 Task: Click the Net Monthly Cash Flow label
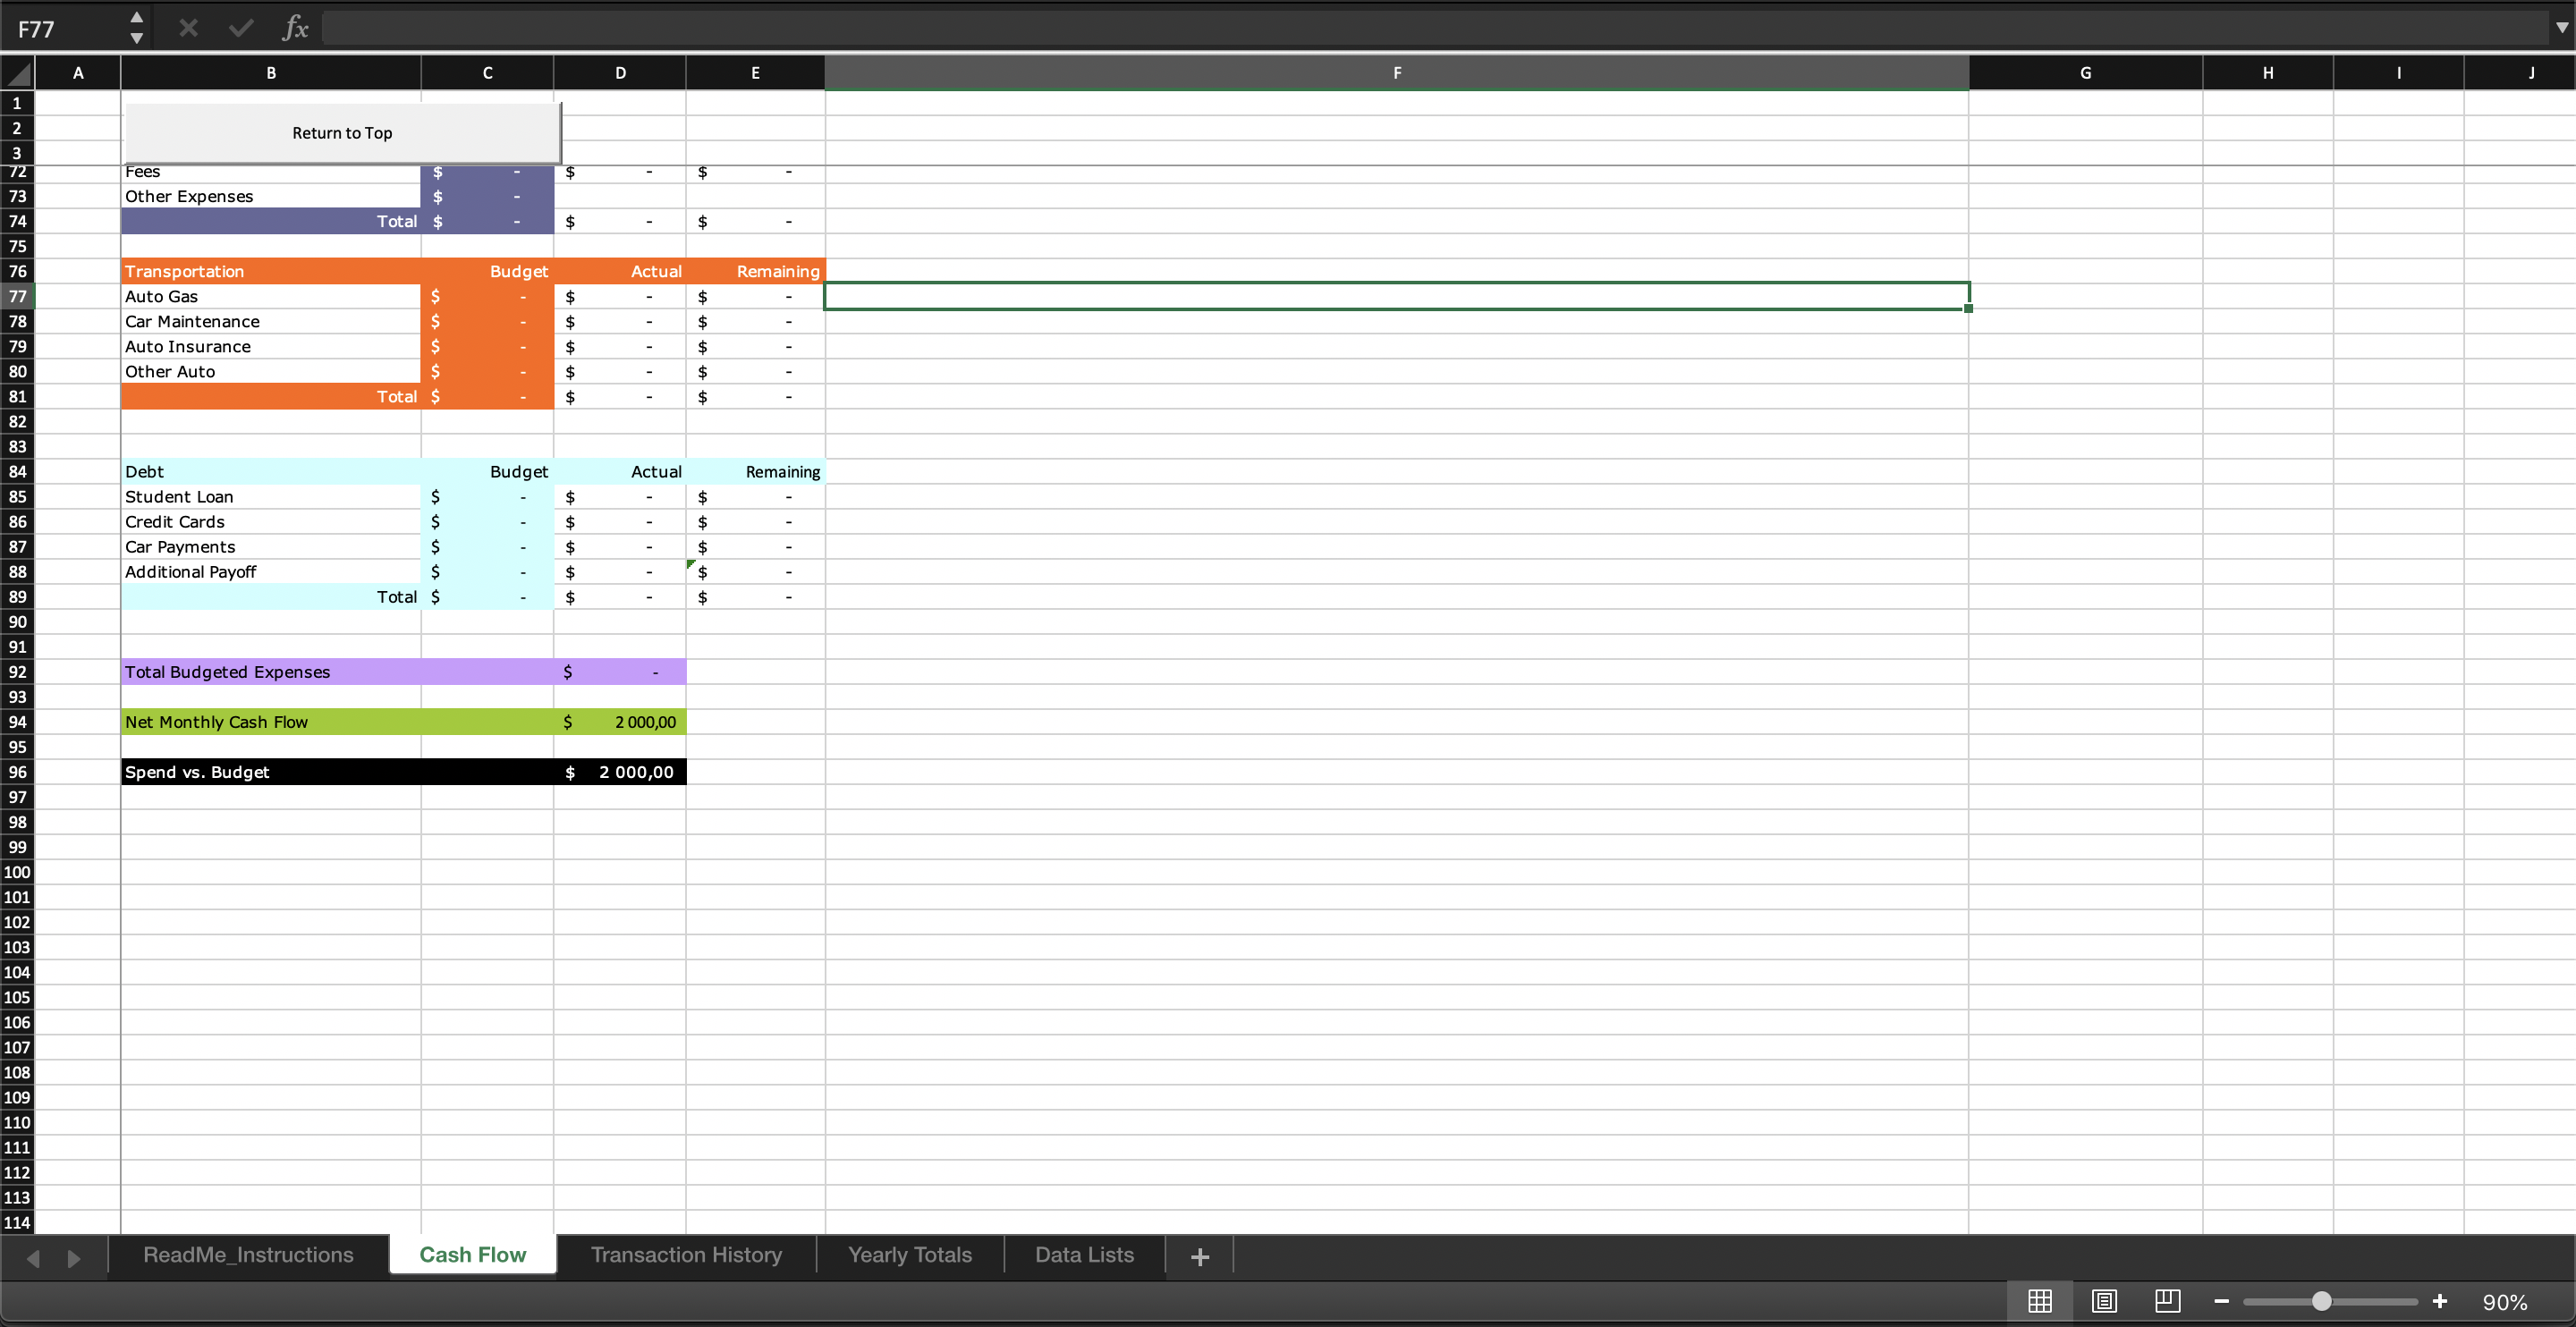click(216, 722)
